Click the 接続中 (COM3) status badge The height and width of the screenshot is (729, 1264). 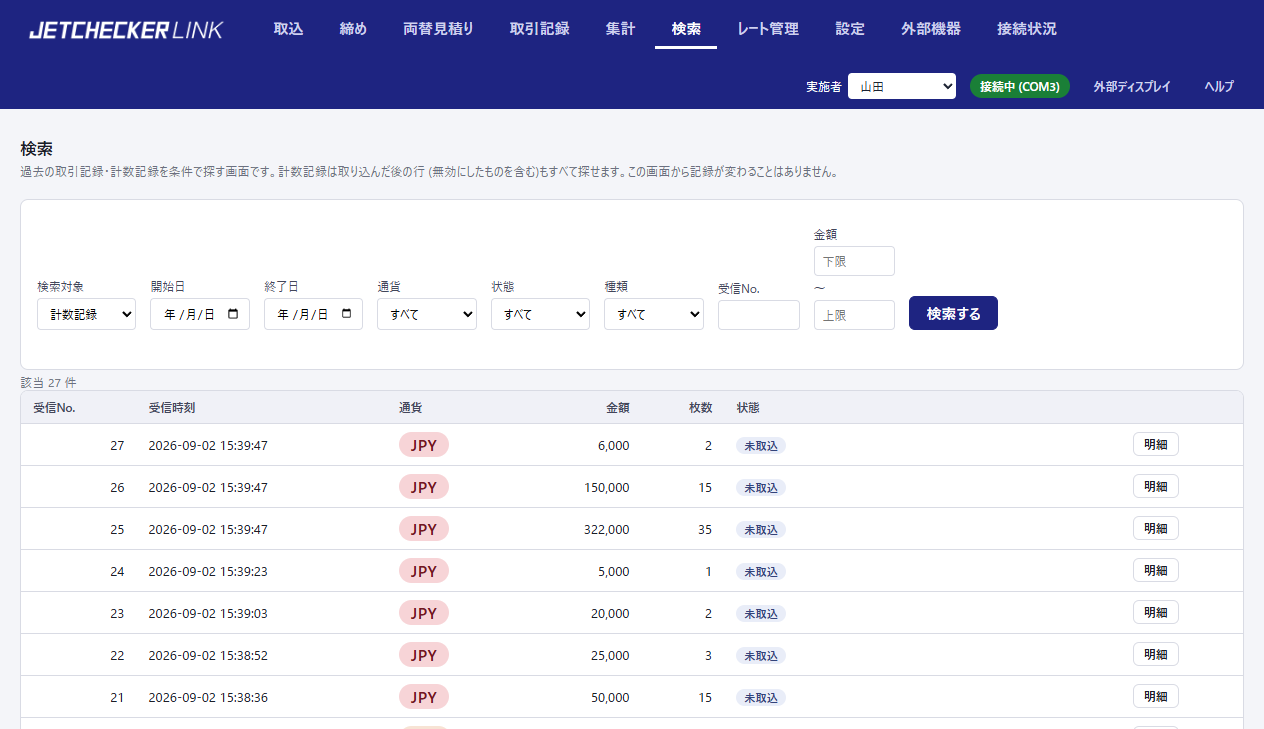(1020, 87)
